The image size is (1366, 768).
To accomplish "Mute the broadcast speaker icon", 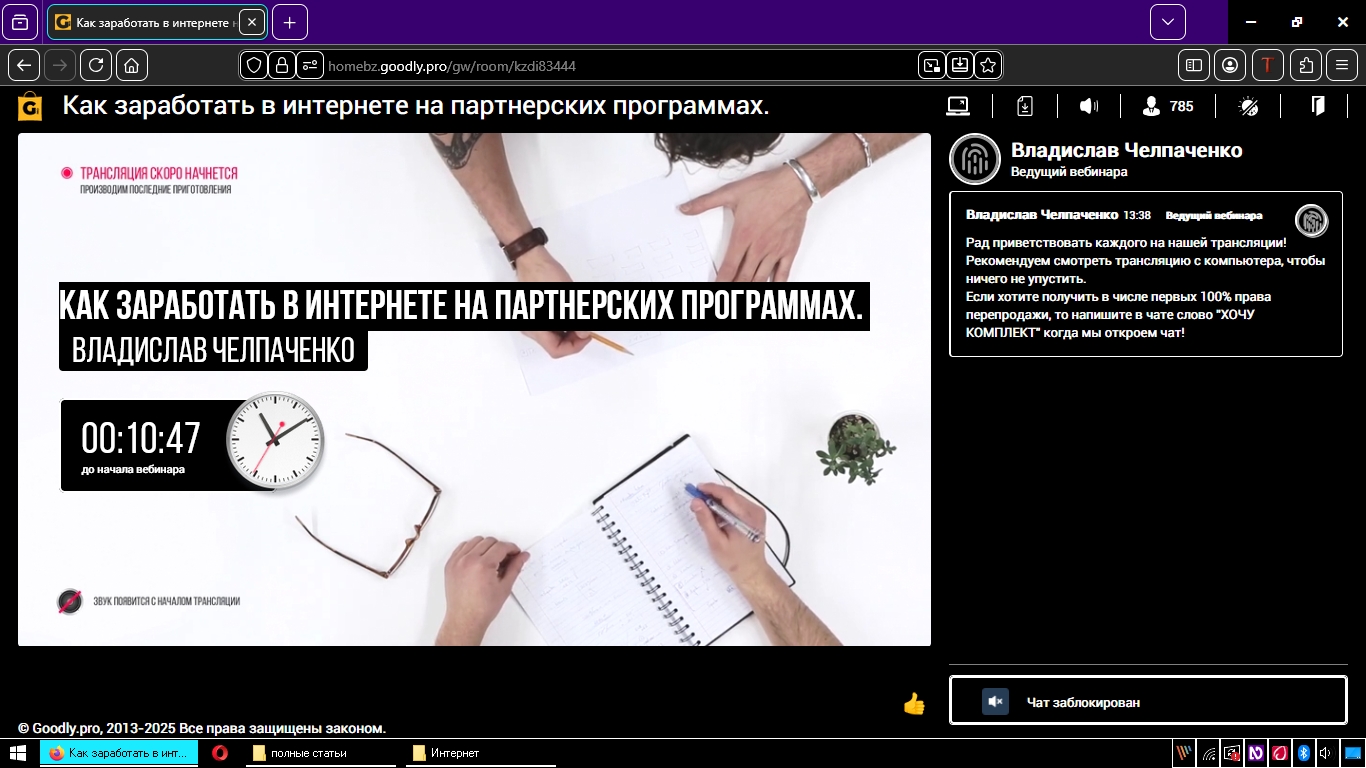I will tap(1089, 105).
